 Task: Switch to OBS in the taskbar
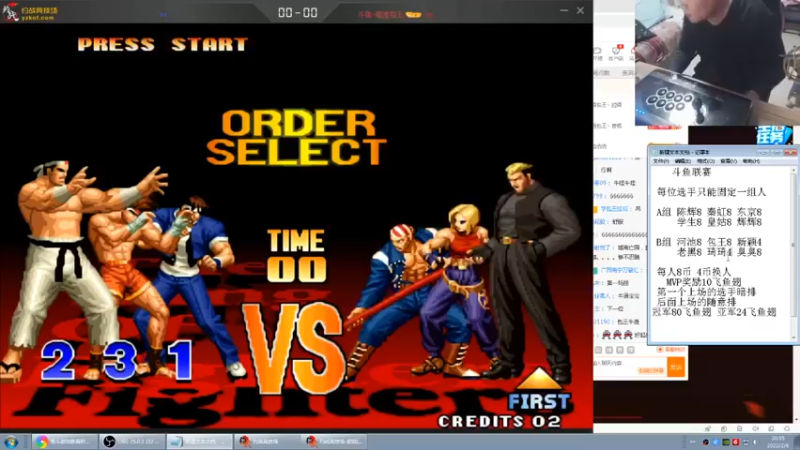pyautogui.click(x=132, y=442)
